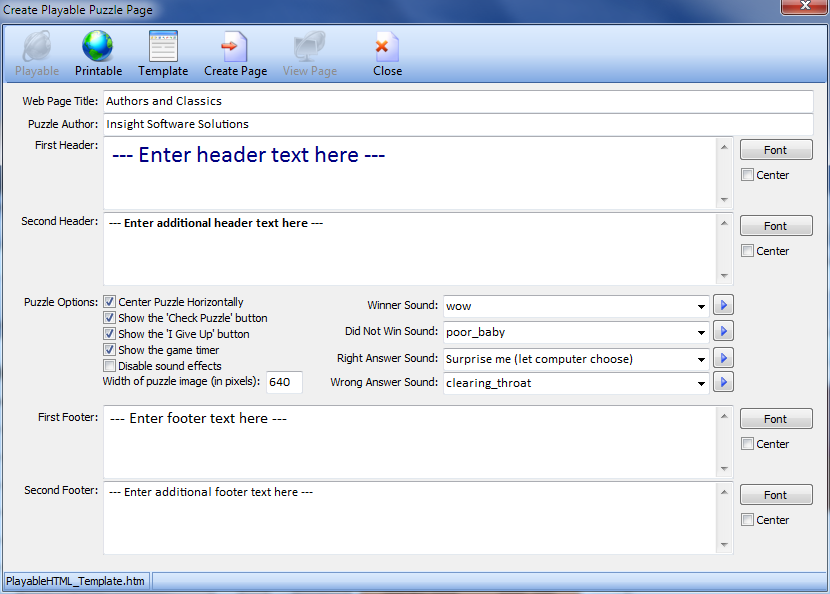This screenshot has height=594, width=830.
Task: Open the Template toolbar icon
Action: 163,47
